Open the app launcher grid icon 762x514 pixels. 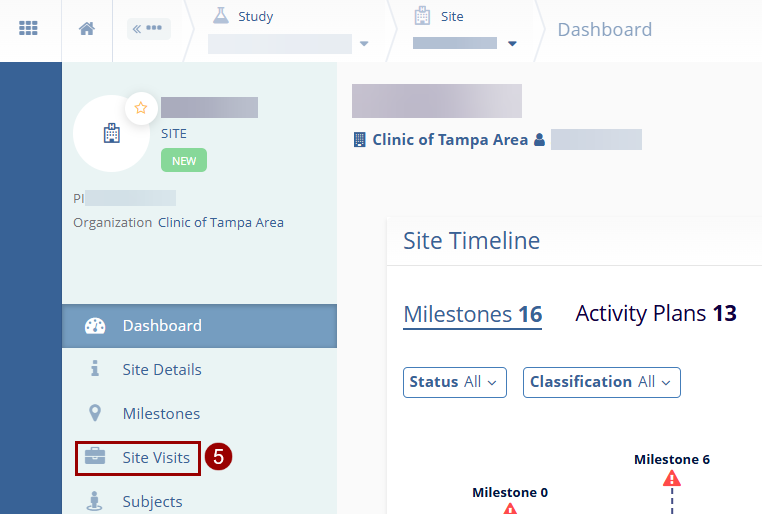(28, 28)
